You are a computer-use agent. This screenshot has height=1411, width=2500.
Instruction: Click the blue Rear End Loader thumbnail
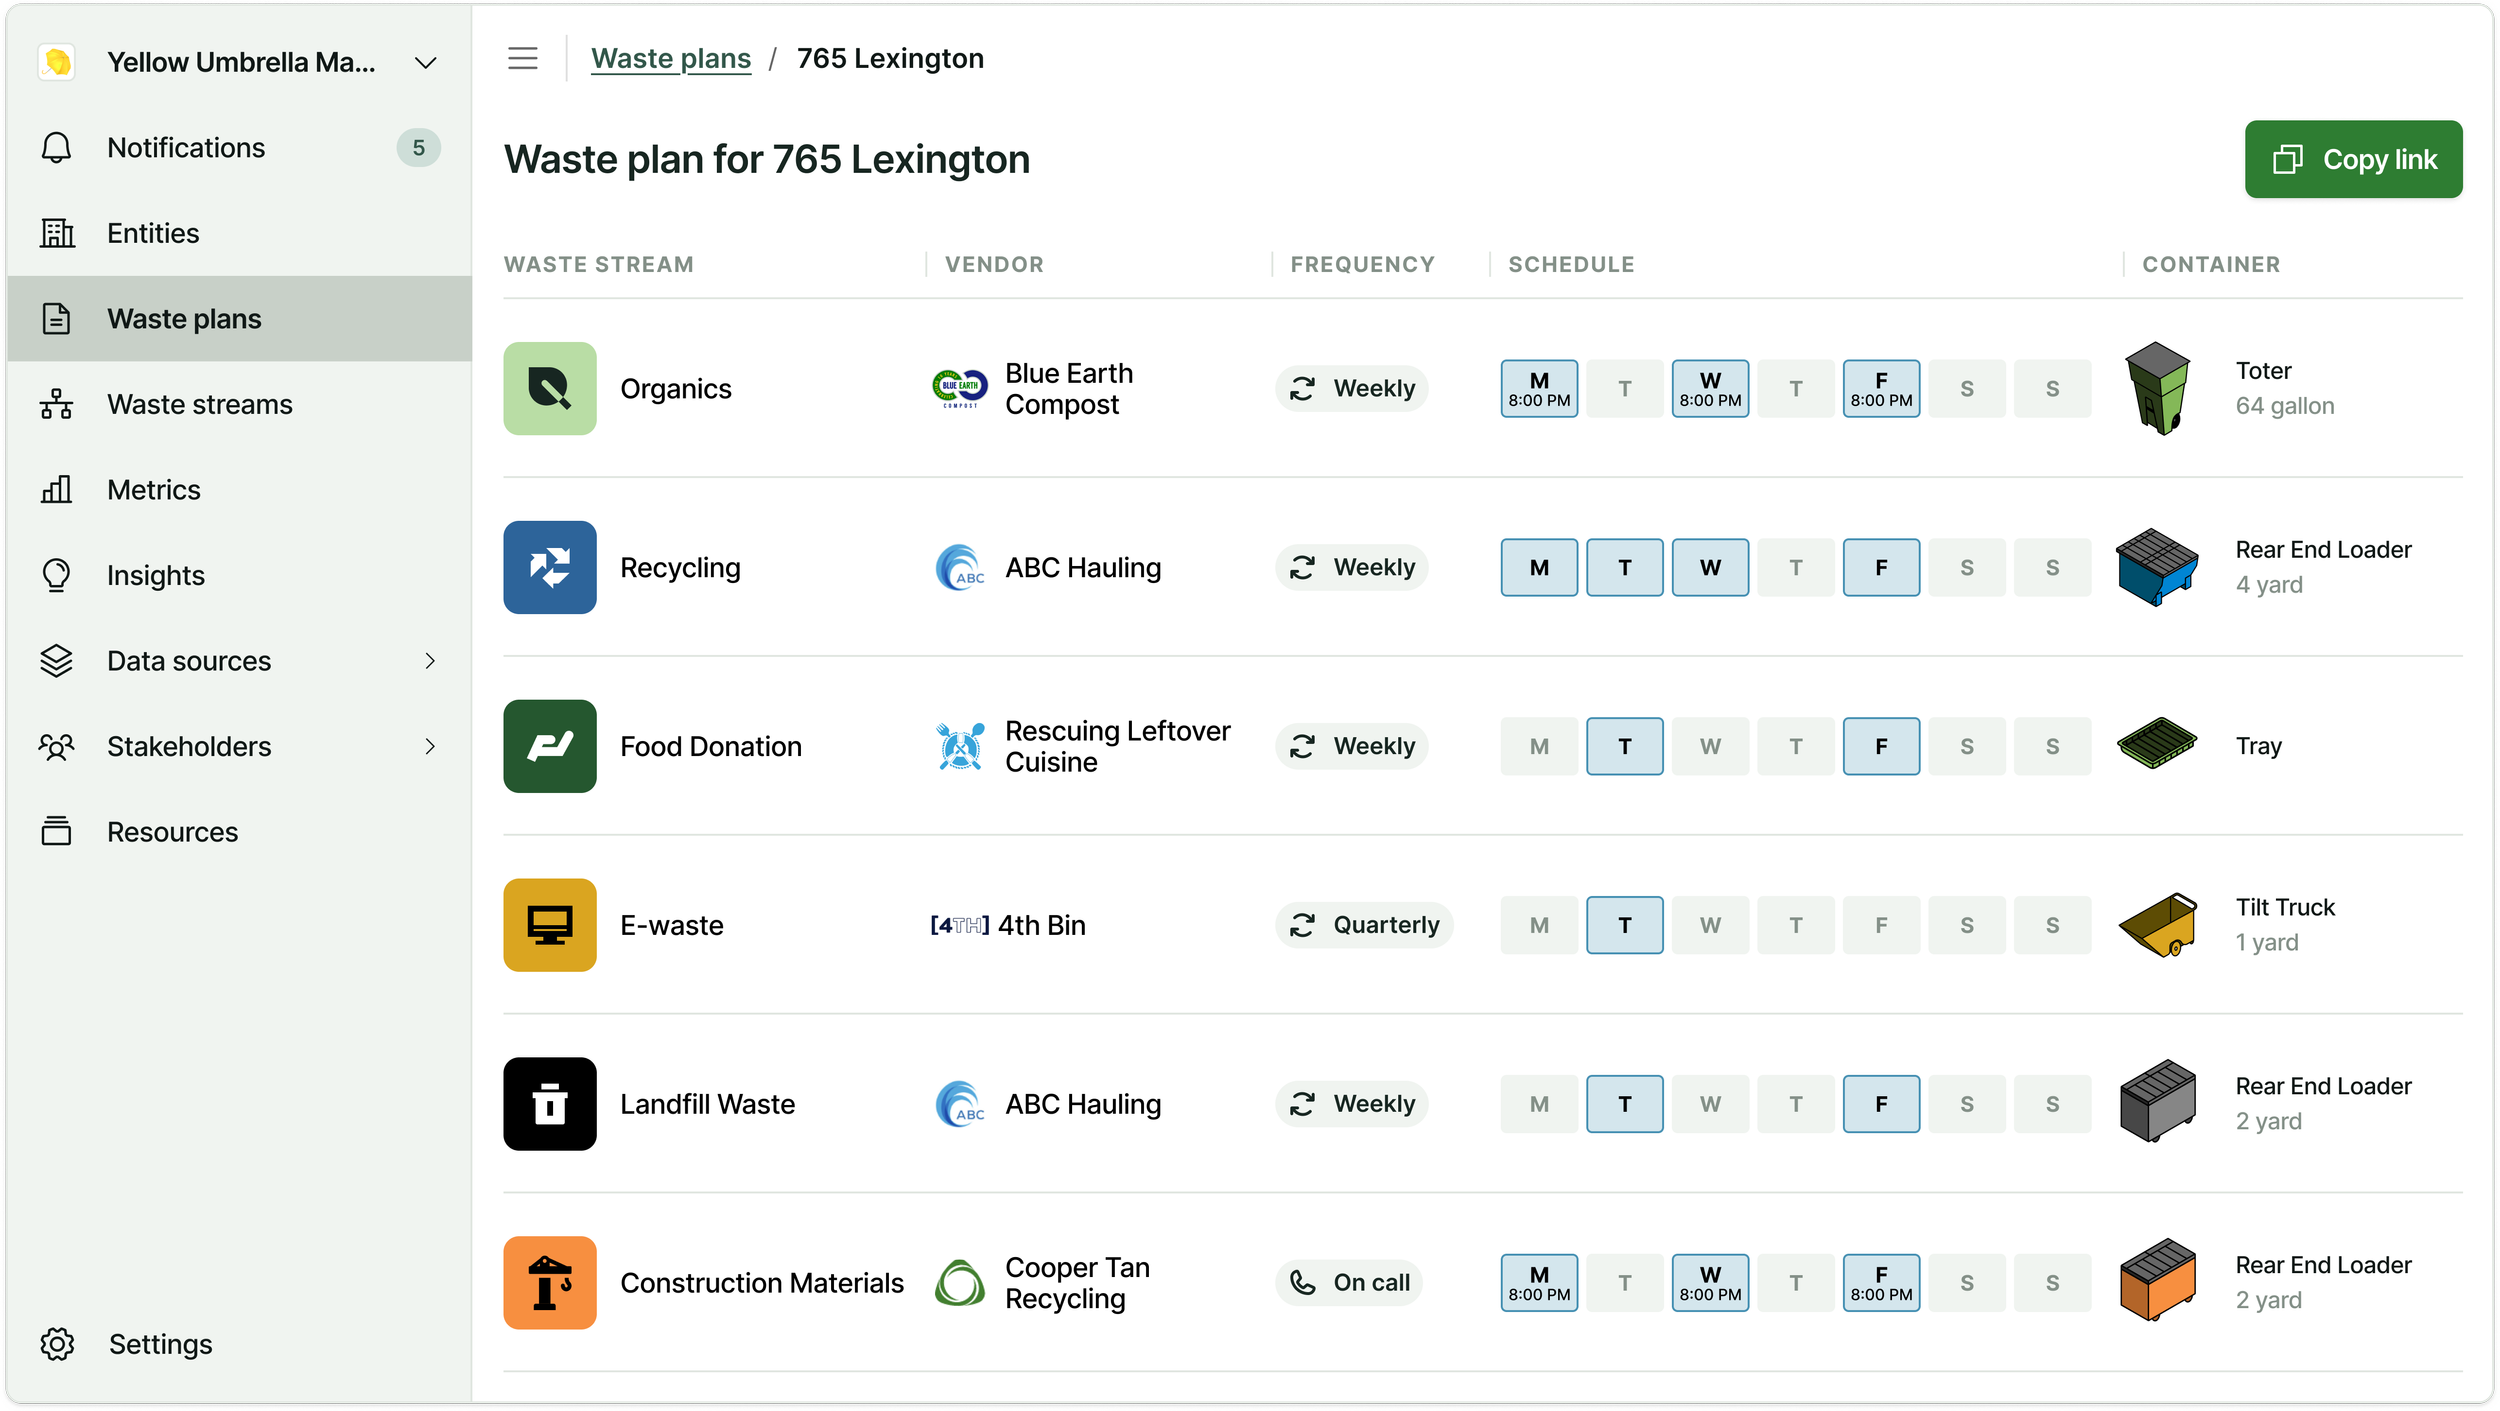[2158, 567]
